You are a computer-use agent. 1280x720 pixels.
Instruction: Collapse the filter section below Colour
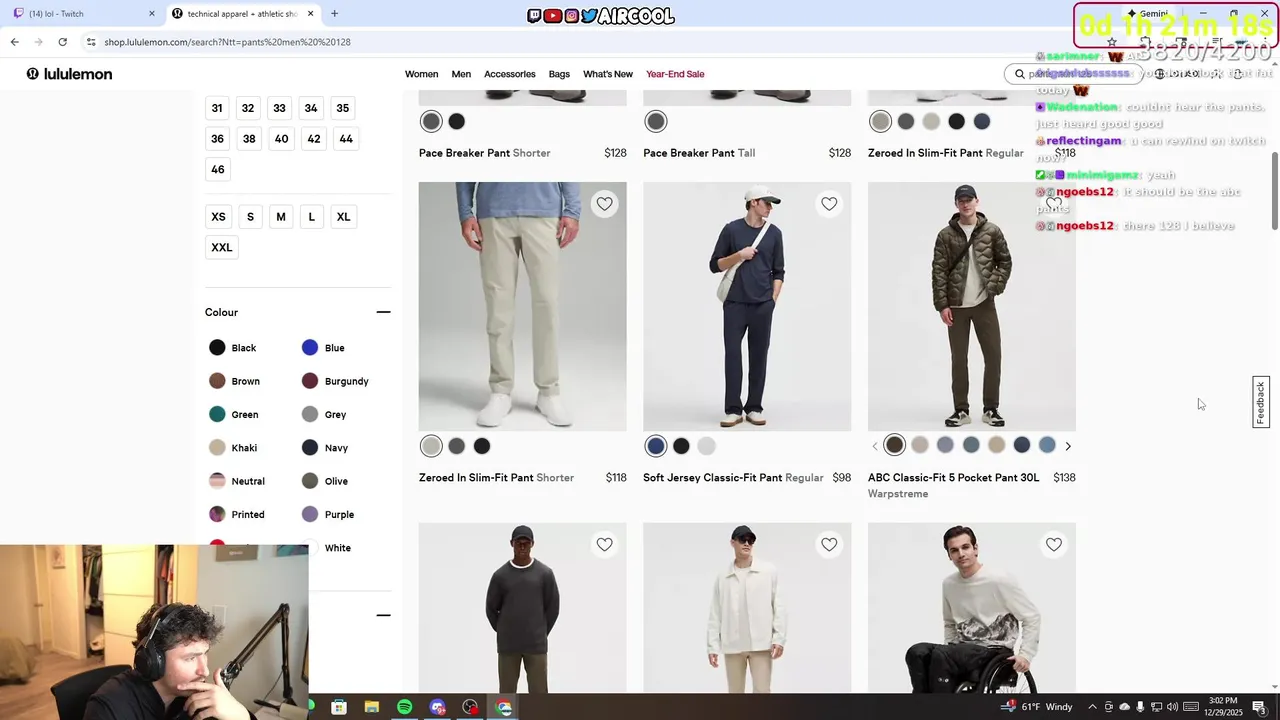tap(383, 615)
